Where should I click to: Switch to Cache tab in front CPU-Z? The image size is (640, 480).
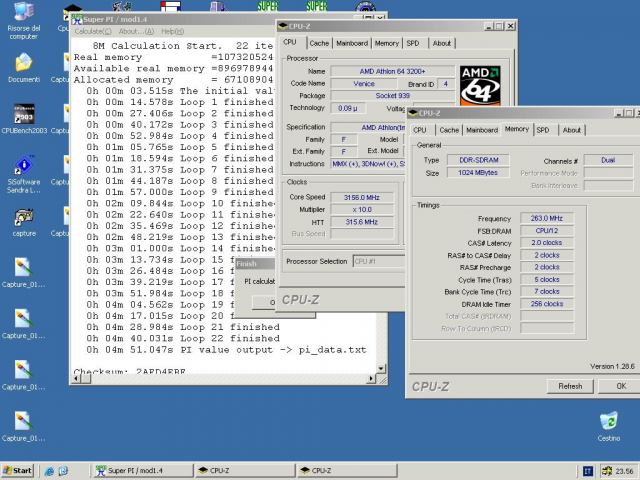(449, 130)
